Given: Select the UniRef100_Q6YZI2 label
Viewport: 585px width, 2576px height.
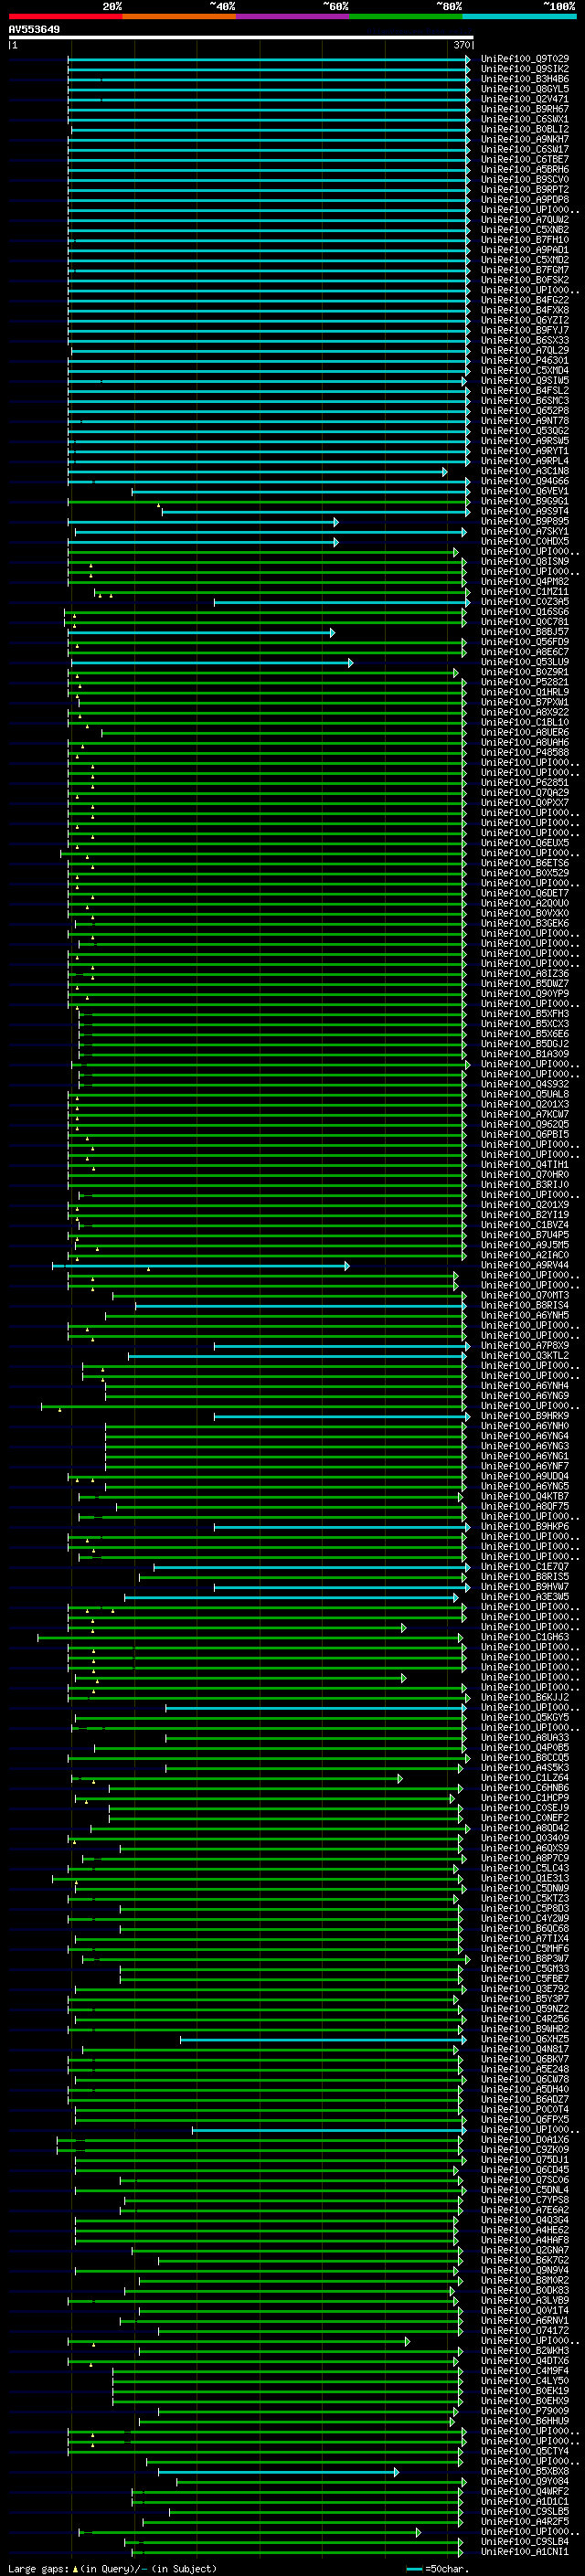Looking at the screenshot, I should [525, 320].
